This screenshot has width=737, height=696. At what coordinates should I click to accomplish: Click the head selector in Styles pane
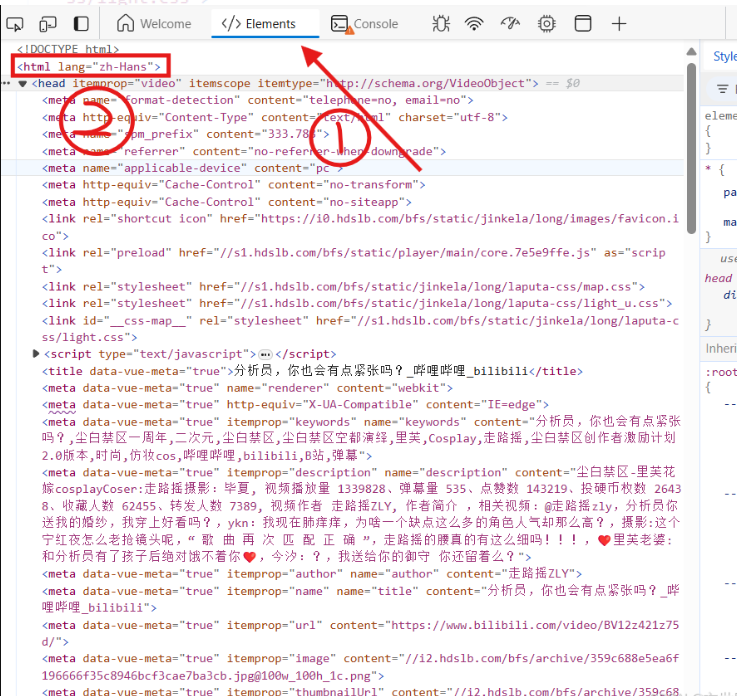[718, 278]
